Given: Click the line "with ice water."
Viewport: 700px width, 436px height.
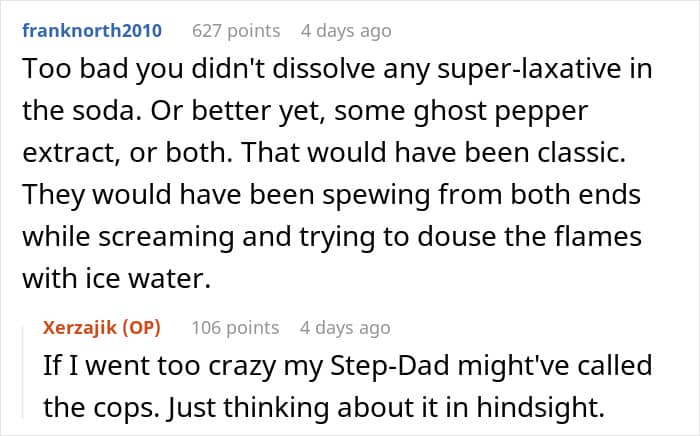Looking at the screenshot, I should pyautogui.click(x=116, y=278).
